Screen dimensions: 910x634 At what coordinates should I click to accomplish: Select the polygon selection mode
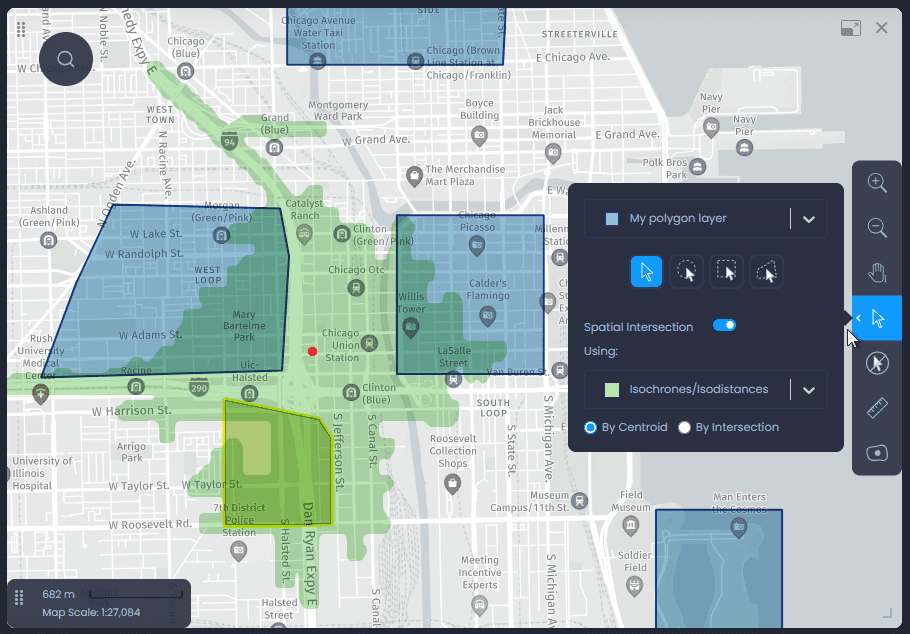coord(766,271)
